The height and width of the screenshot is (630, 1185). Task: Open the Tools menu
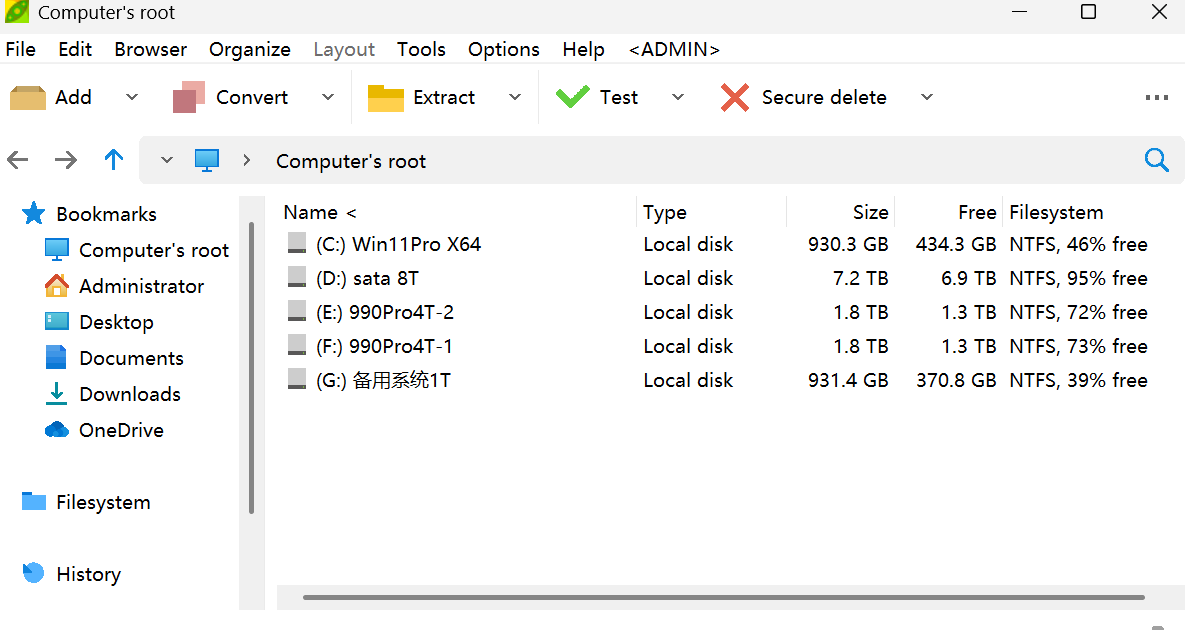tap(421, 49)
